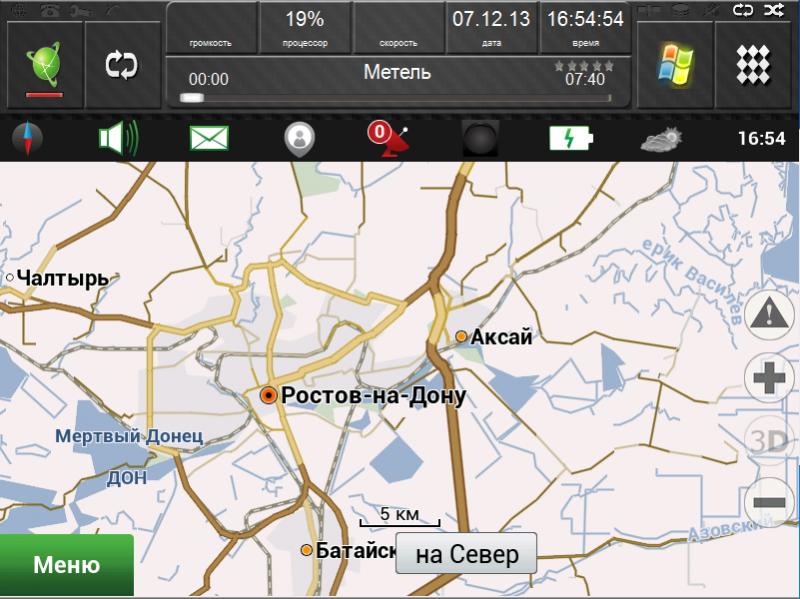Select the Чалтырь town marker
Image resolution: width=800 pixels, height=599 pixels.
click(x=10, y=278)
